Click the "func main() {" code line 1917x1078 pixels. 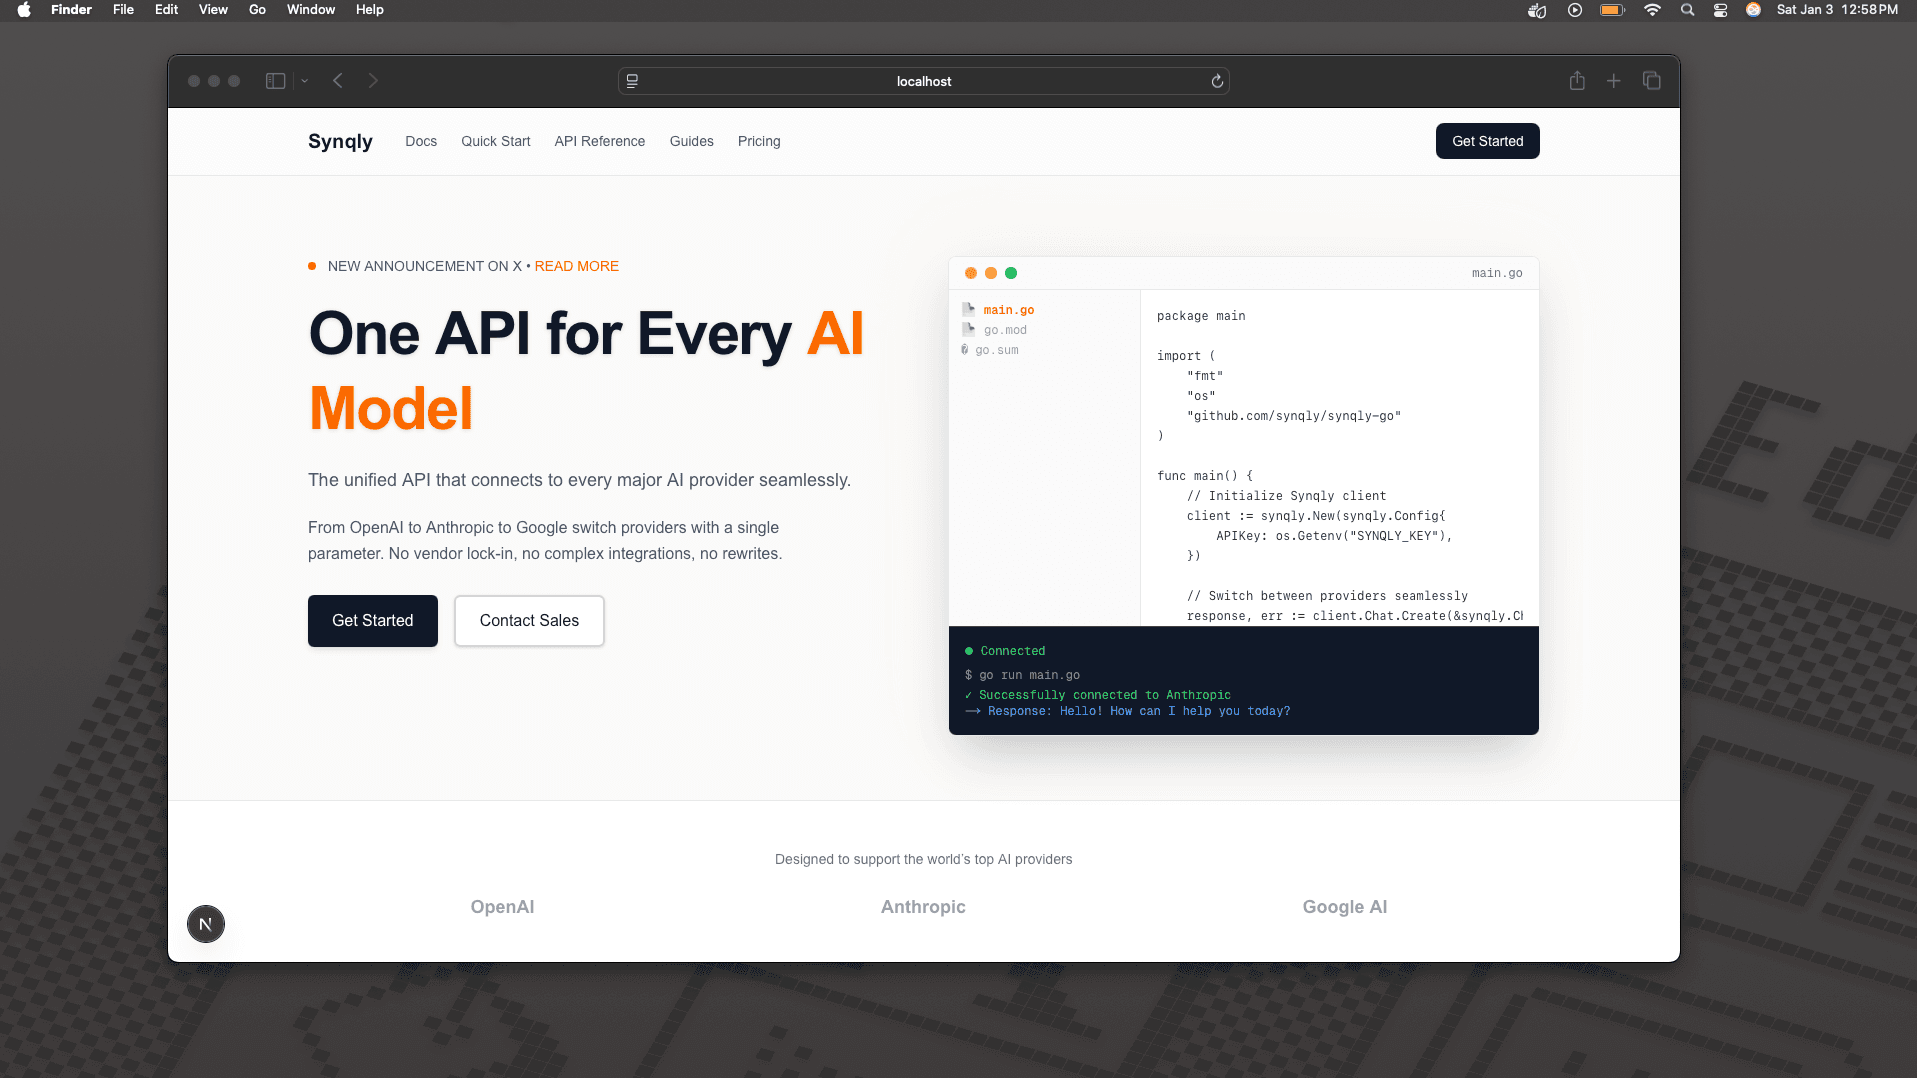(x=1205, y=476)
